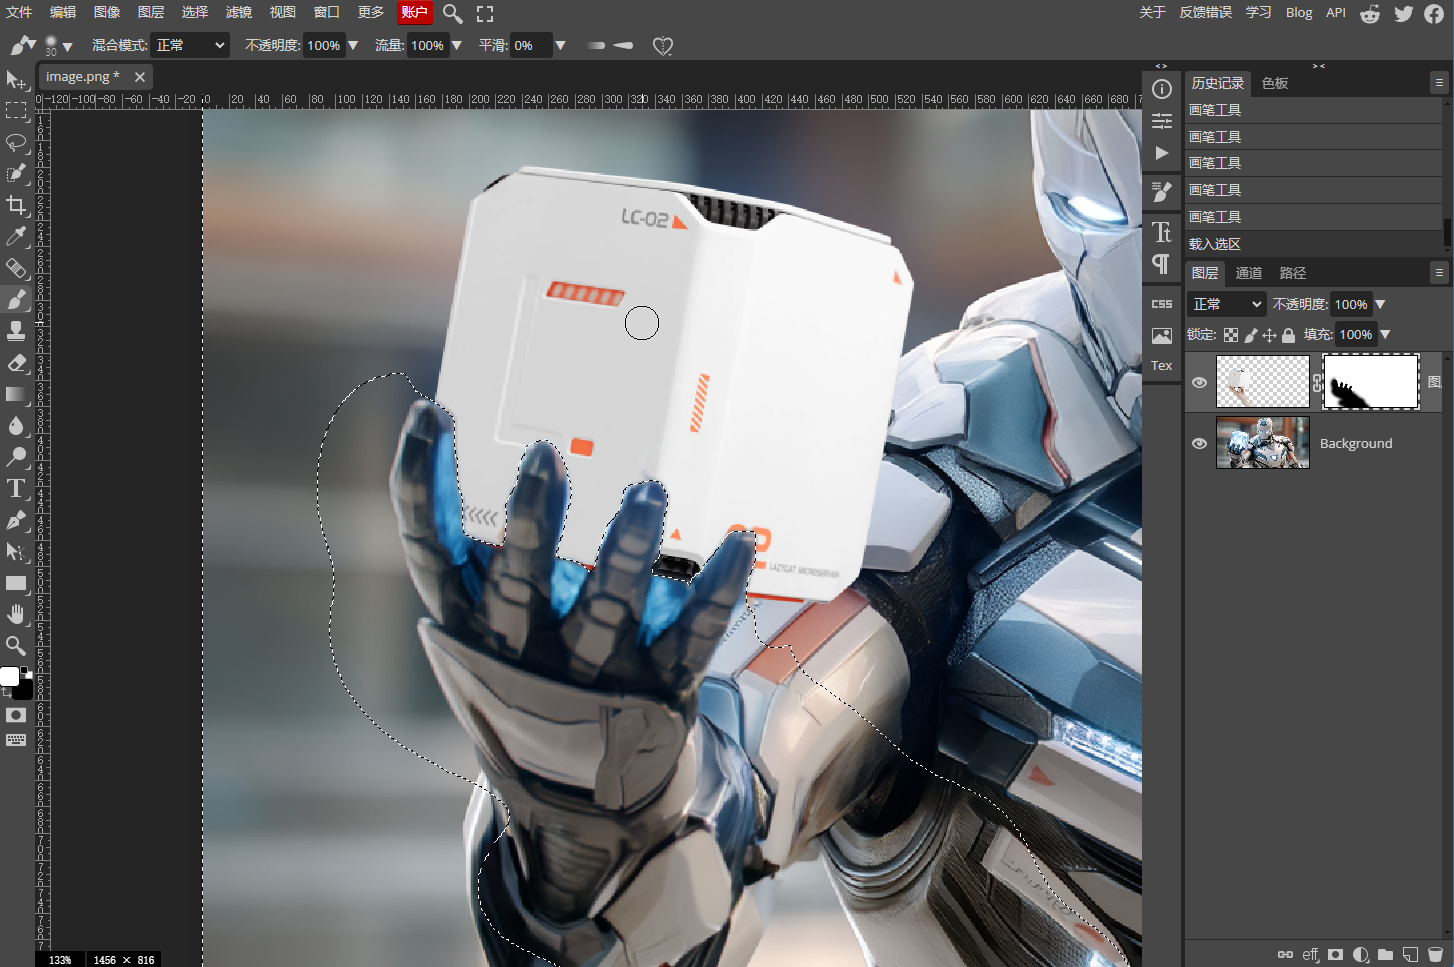Screen dimensions: 1454x967
Task: Select the Pen tool
Action: click(16, 520)
